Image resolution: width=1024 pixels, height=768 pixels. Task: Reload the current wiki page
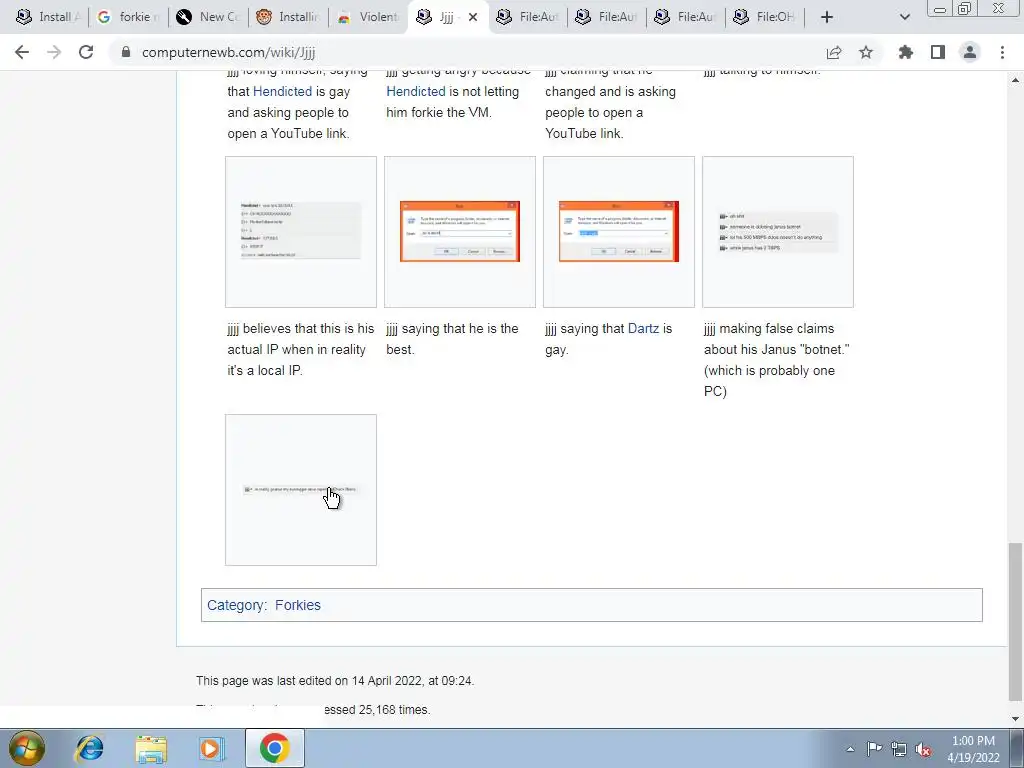86,52
